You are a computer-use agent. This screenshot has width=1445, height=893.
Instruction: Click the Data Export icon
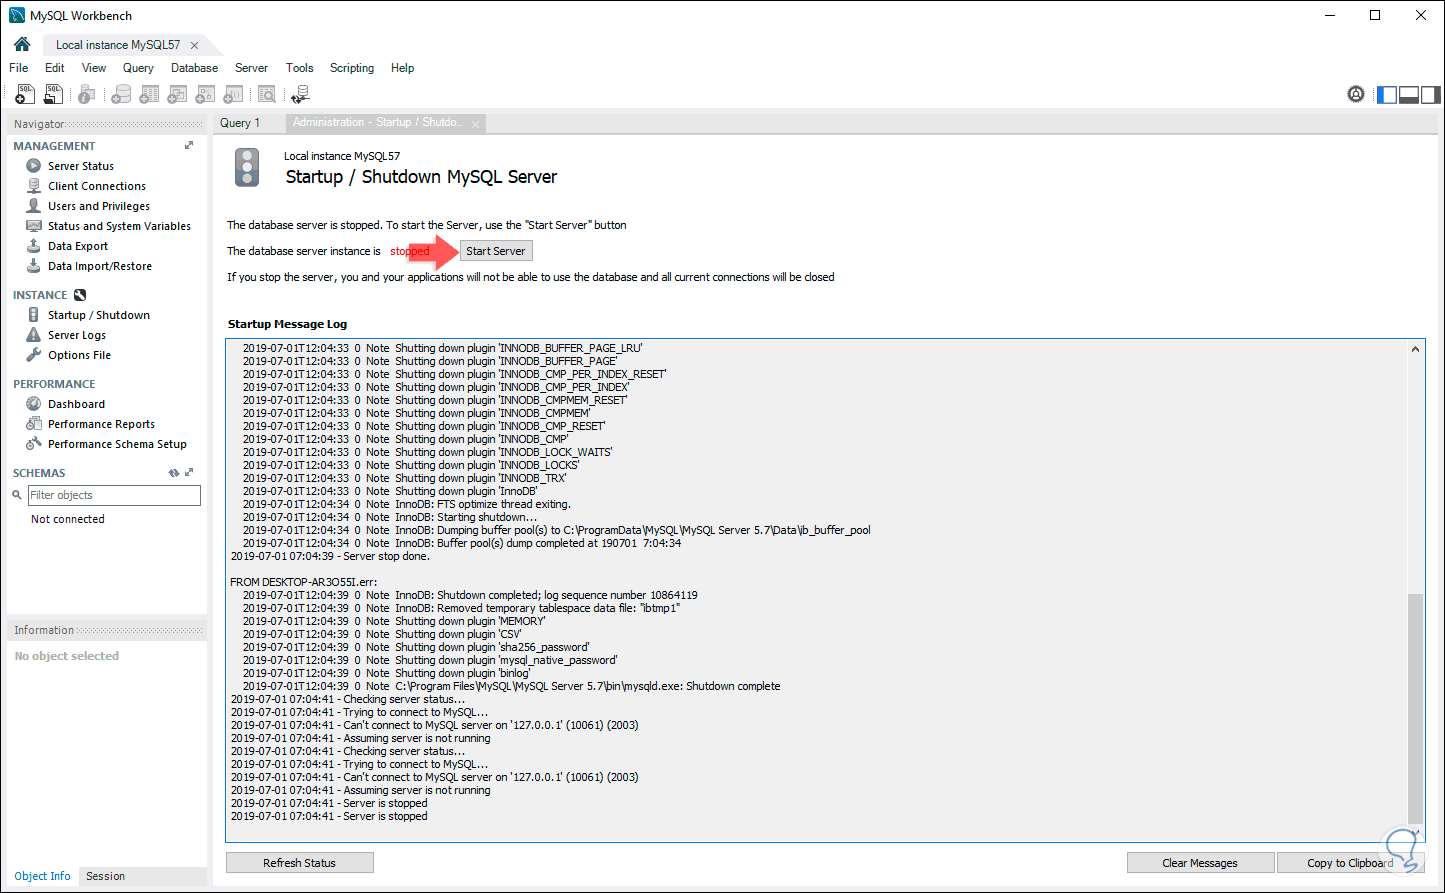click(34, 246)
